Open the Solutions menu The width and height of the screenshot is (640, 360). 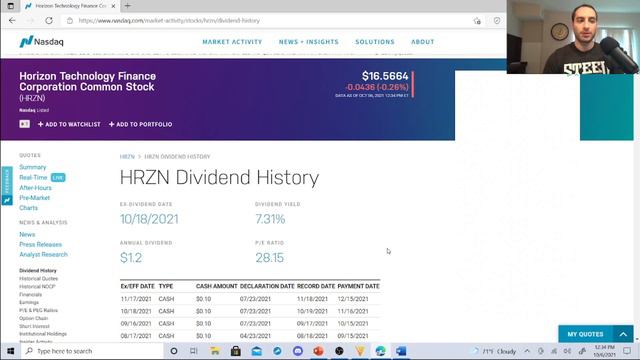pos(375,42)
